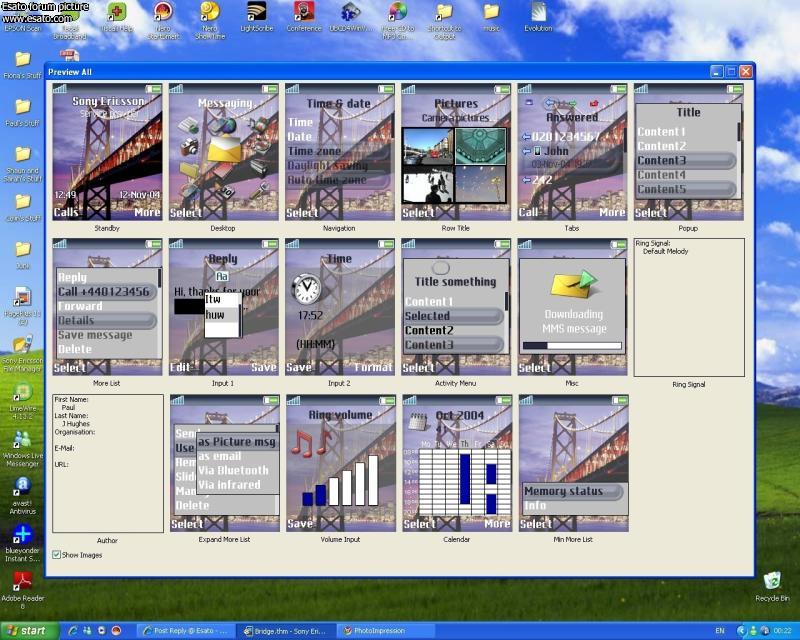Viewport: 800px width, 640px height.
Task: Open Sony Ericsson File Manager shortcut
Action: [21, 345]
